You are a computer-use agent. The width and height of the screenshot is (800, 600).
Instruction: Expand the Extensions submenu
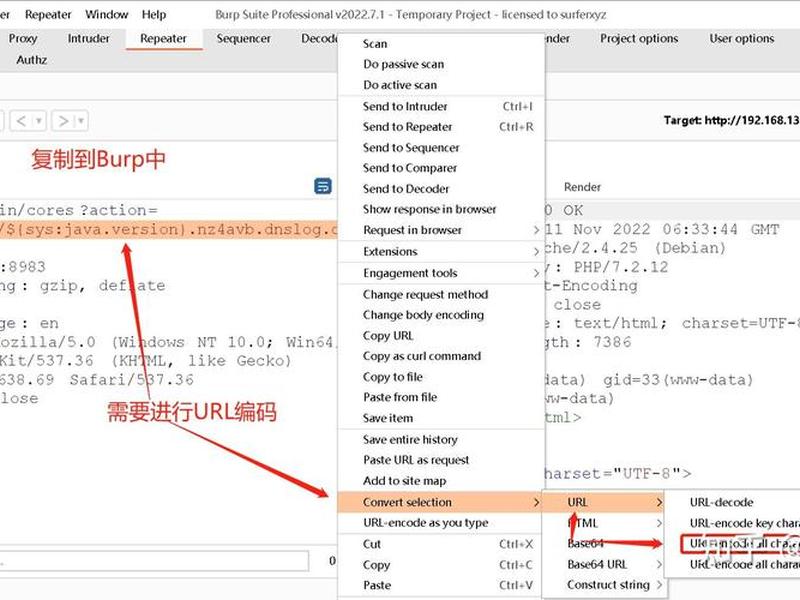click(441, 252)
